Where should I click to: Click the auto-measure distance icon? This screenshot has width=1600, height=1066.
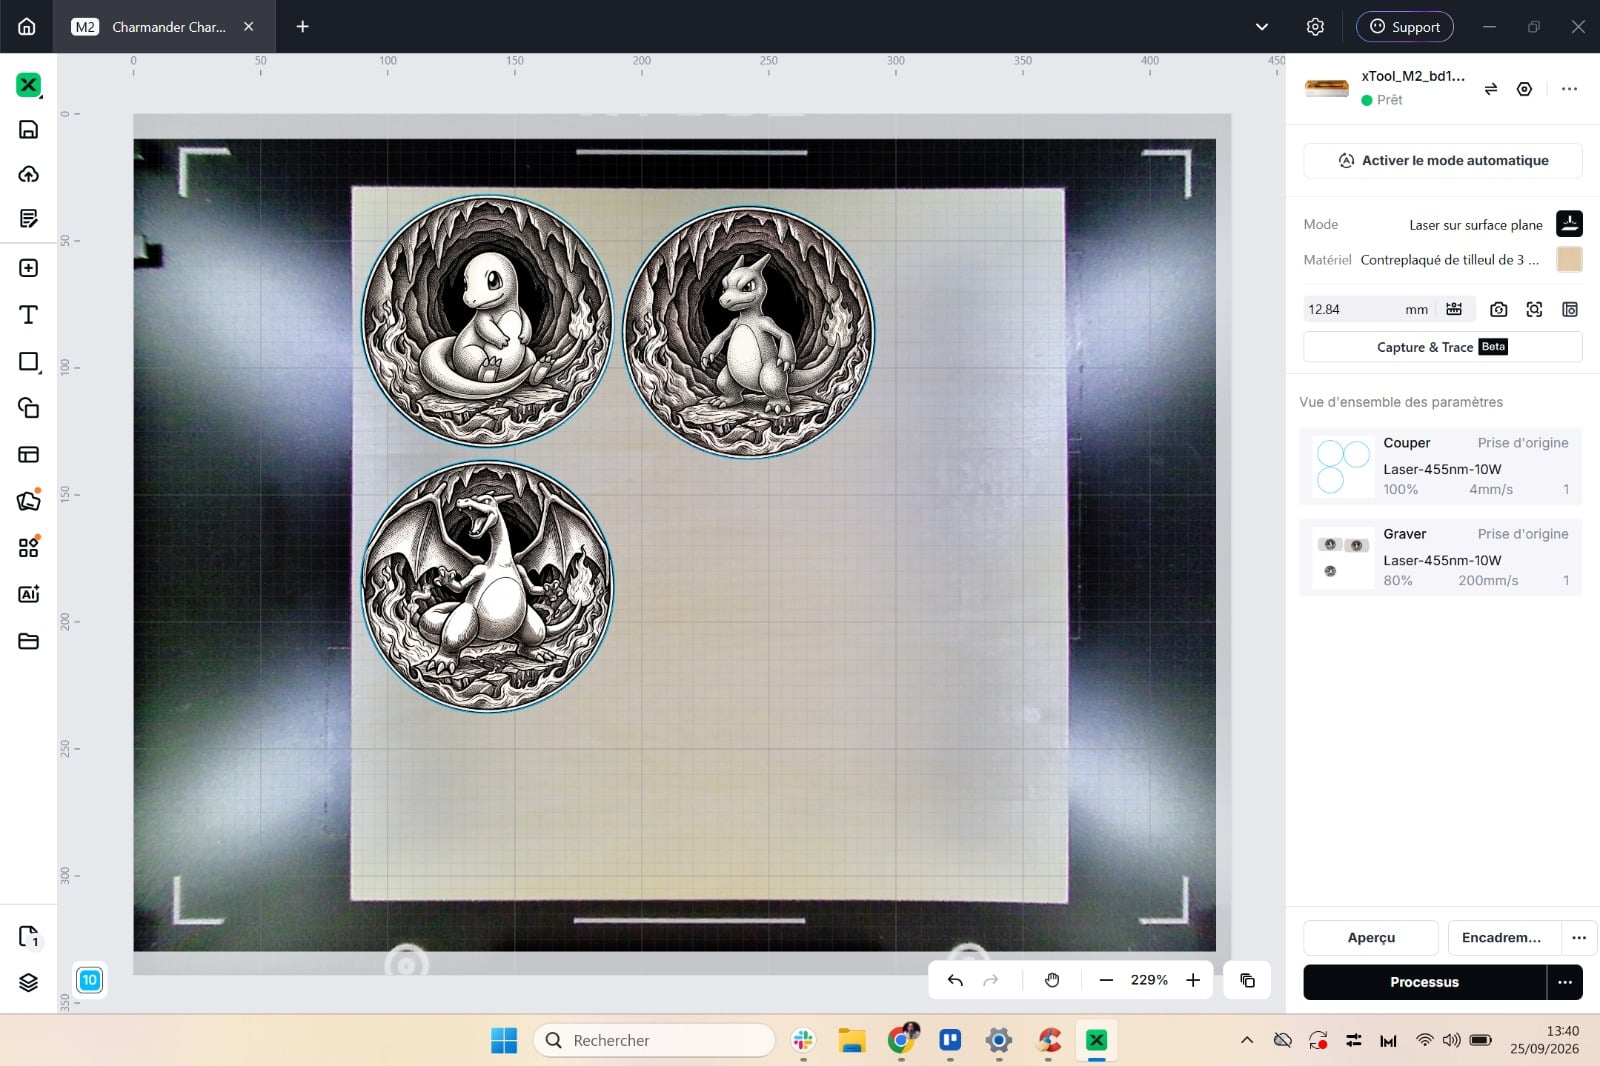pyautogui.click(x=1454, y=309)
